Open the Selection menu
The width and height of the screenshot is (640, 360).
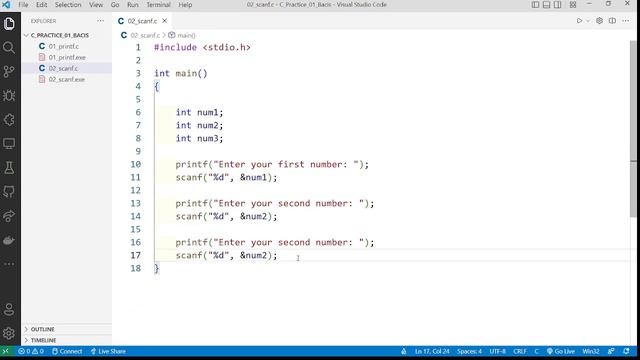click(68, 5)
